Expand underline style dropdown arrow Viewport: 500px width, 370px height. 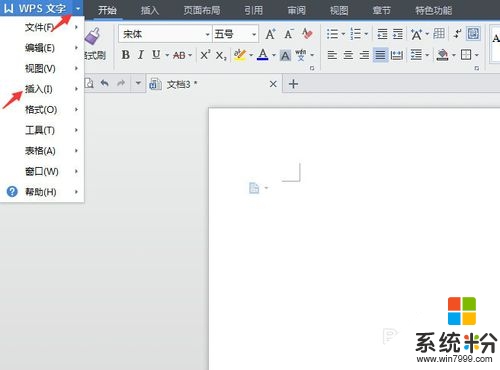click(167, 55)
